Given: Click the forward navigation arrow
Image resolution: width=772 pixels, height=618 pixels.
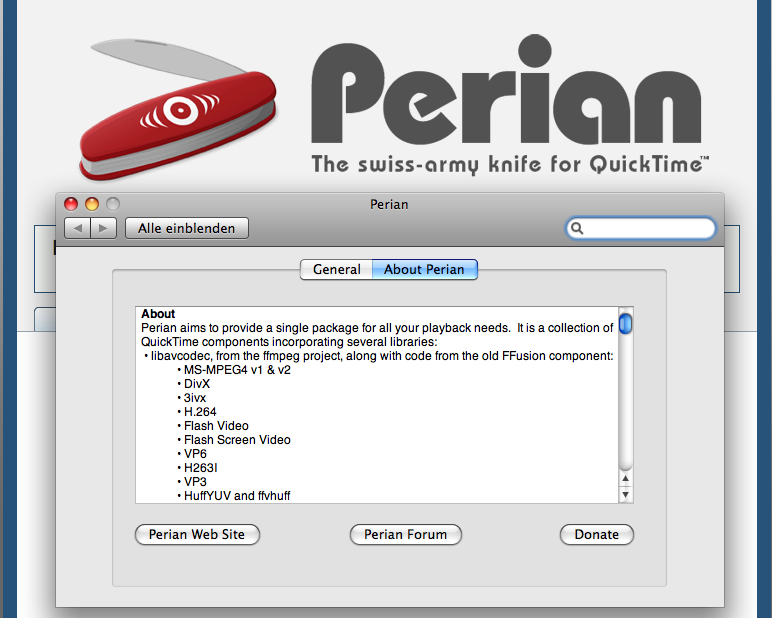Looking at the screenshot, I should [103, 228].
